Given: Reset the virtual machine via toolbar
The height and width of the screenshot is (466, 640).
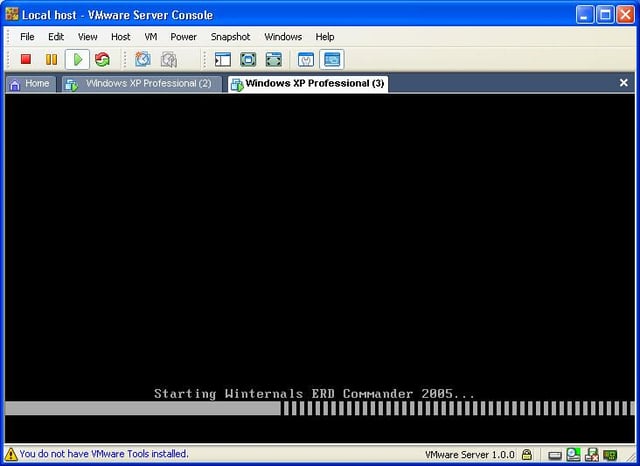Looking at the screenshot, I should click(x=102, y=60).
